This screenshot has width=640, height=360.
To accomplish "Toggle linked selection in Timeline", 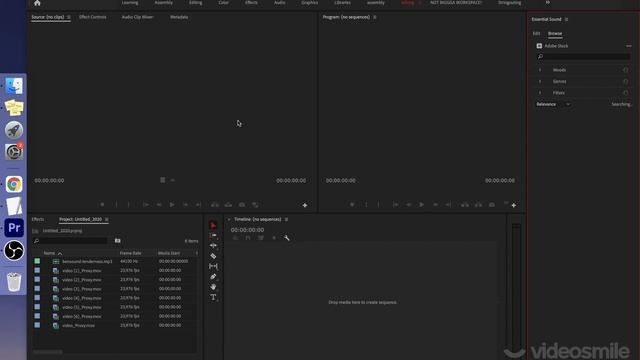I will [261, 238].
